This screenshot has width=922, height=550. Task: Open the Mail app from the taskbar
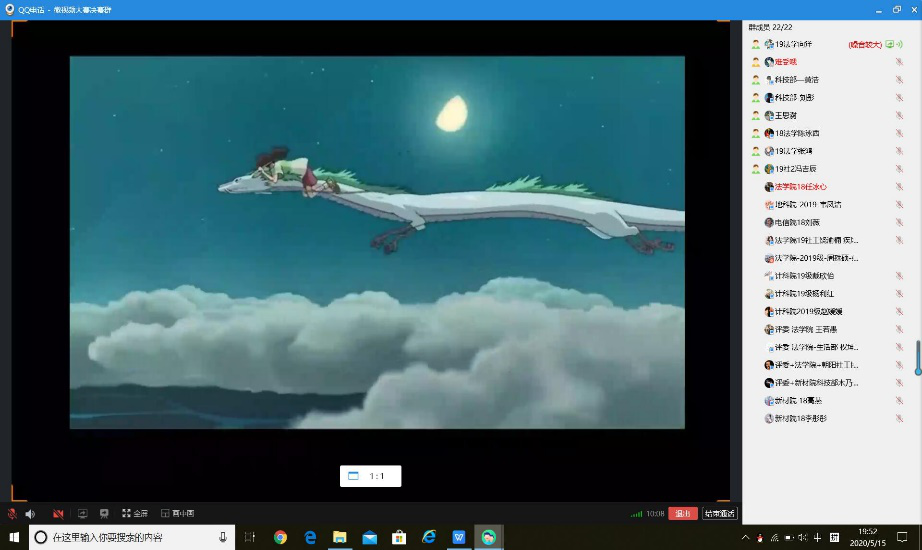pos(369,537)
